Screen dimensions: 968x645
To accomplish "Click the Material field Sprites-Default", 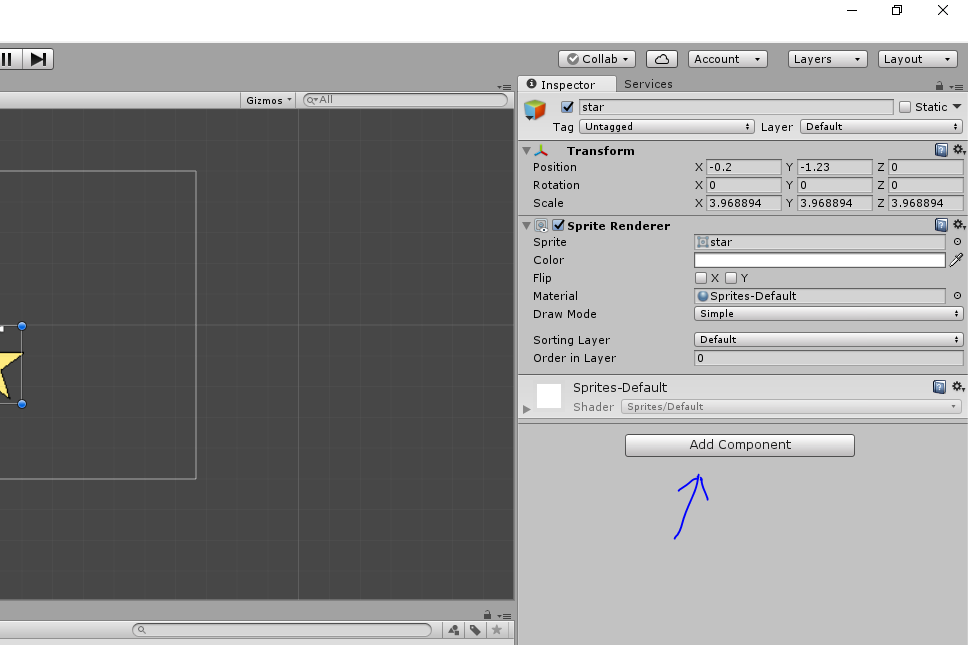I will point(820,296).
